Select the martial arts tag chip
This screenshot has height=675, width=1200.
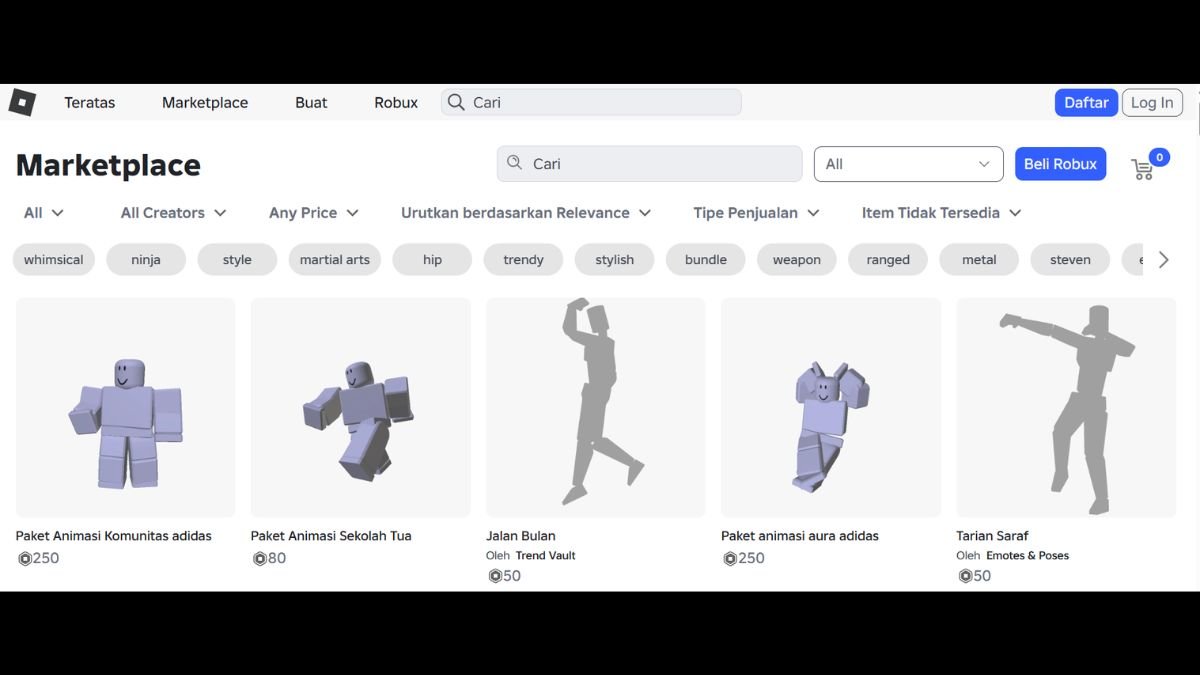pos(335,259)
